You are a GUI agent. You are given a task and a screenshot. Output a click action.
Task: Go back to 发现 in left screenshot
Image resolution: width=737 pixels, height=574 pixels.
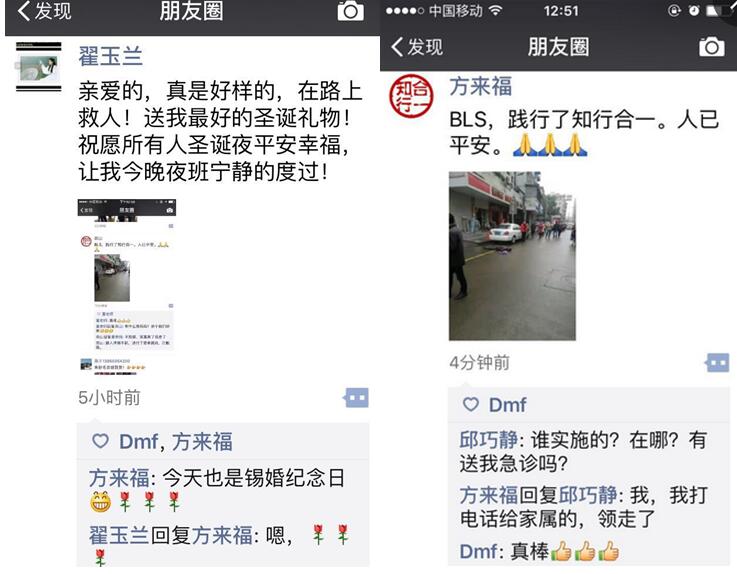click(44, 11)
